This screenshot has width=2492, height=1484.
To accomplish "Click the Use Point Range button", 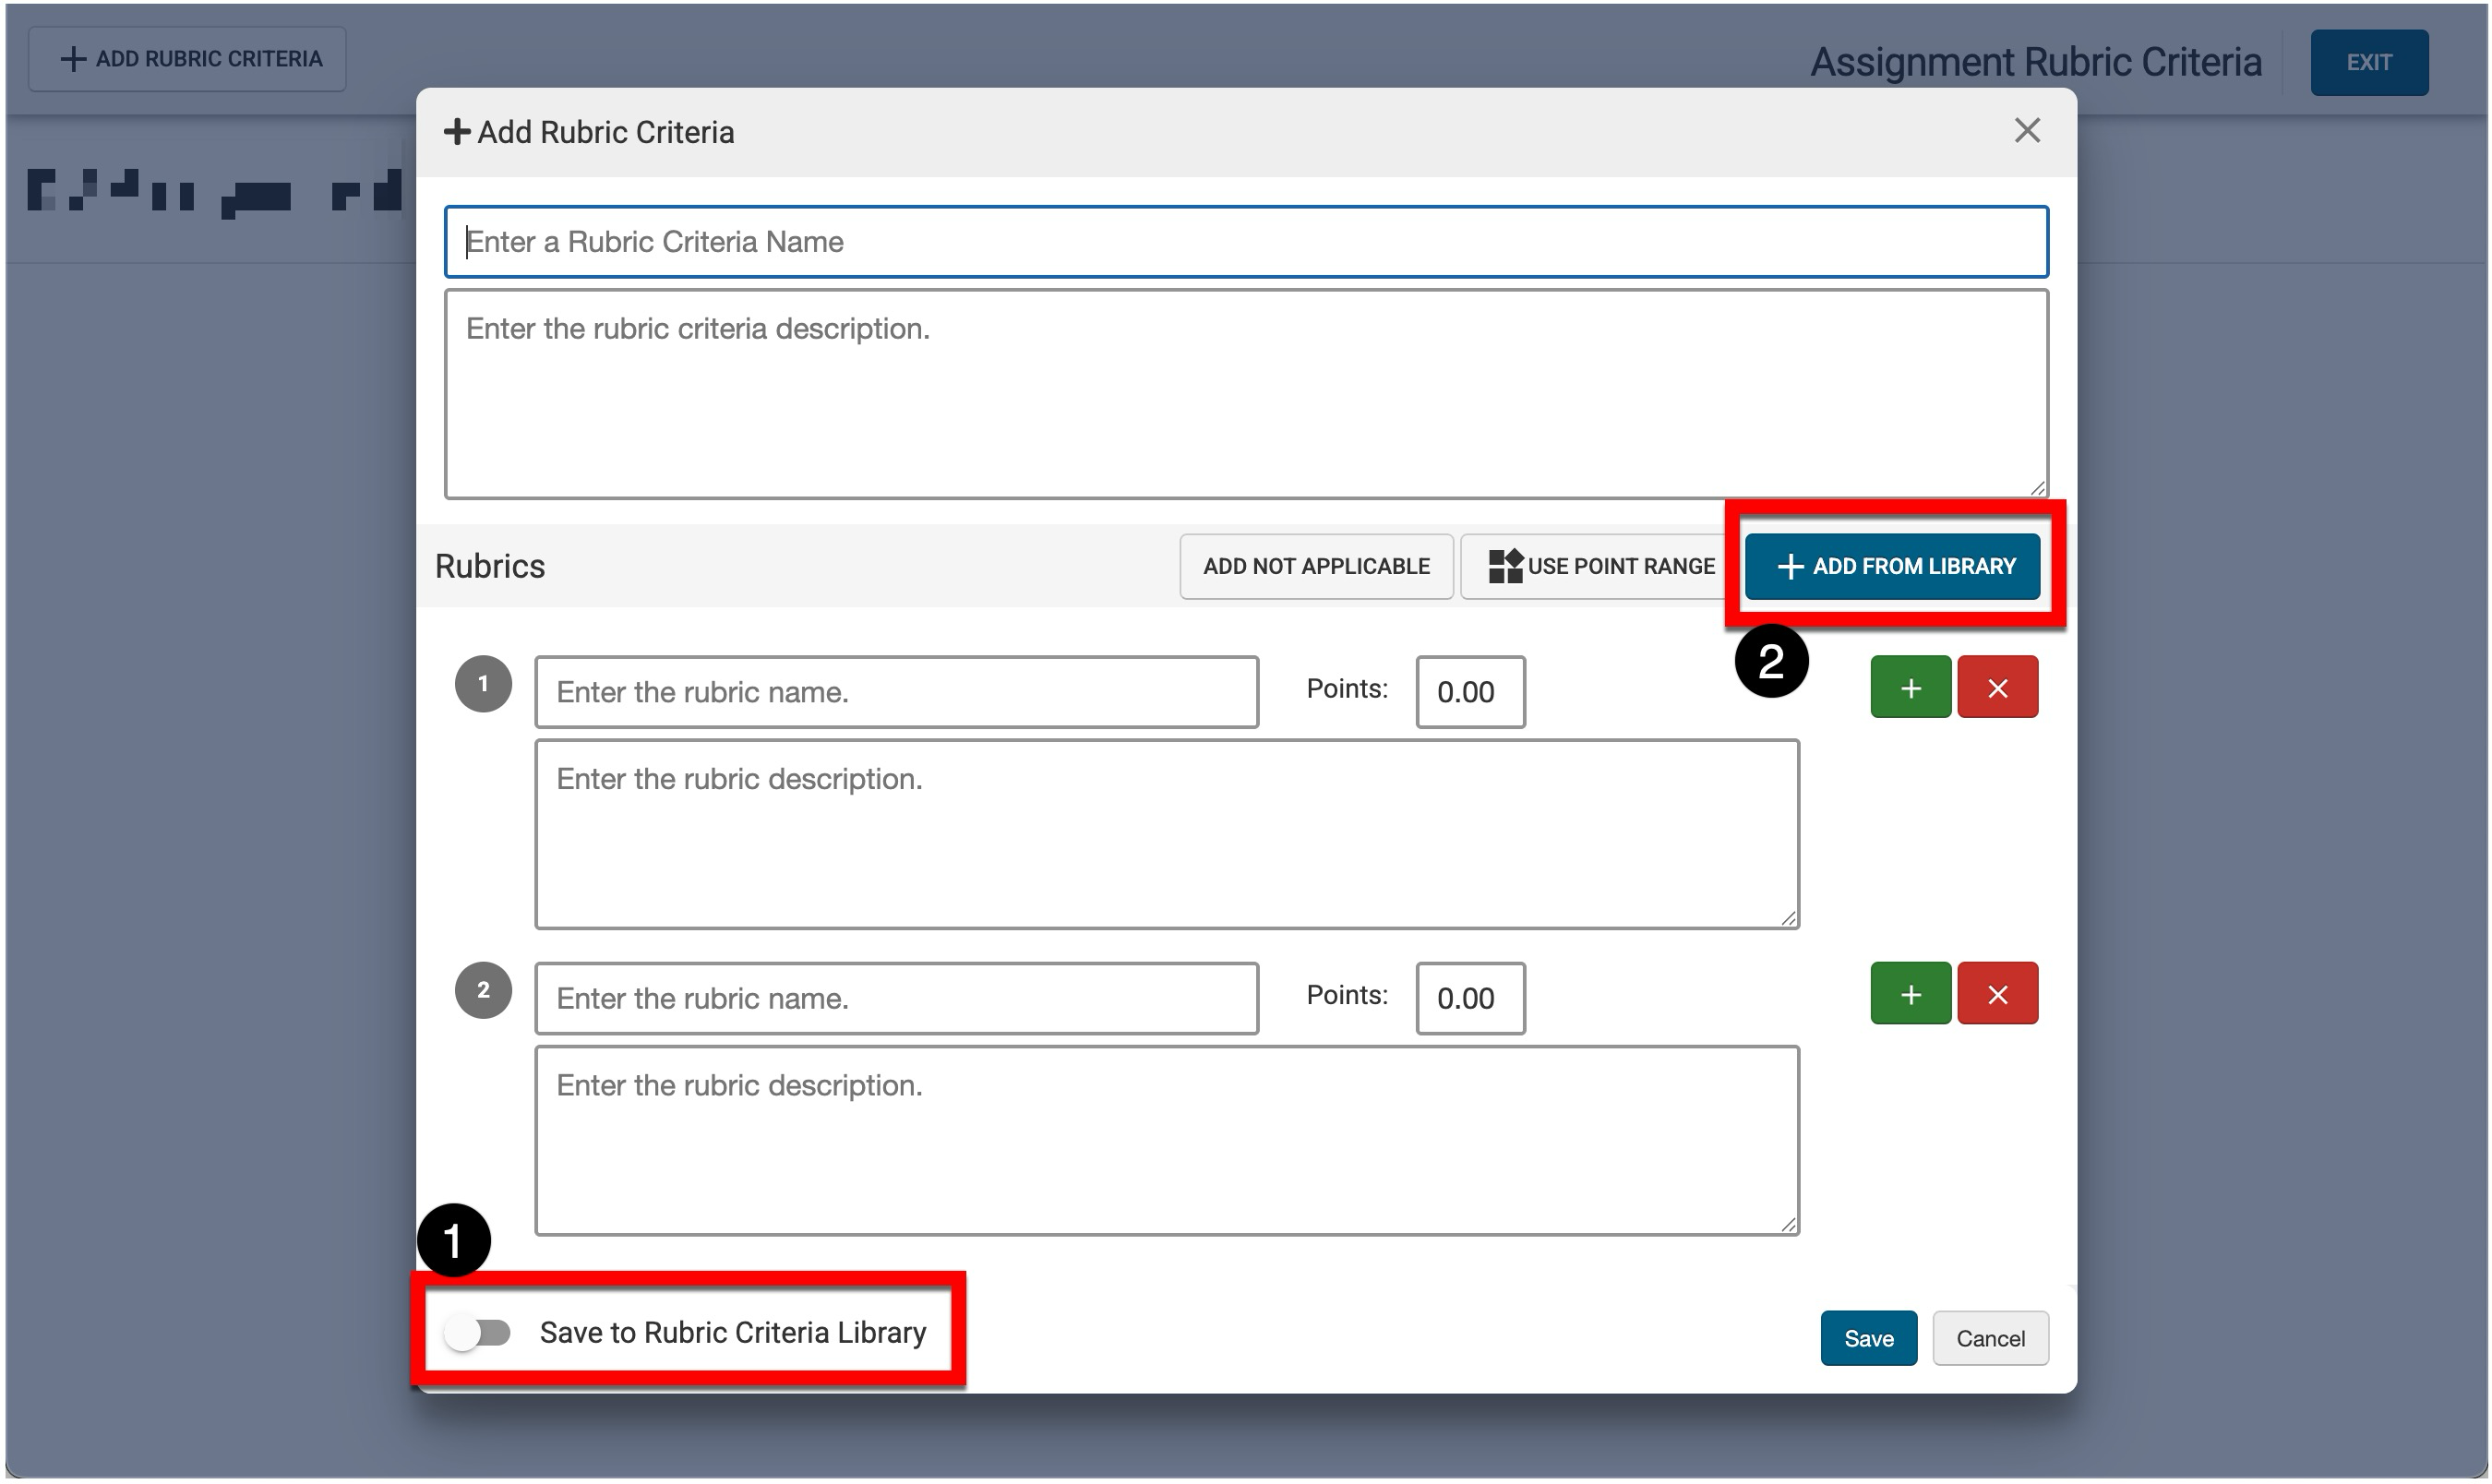I will click(1601, 566).
